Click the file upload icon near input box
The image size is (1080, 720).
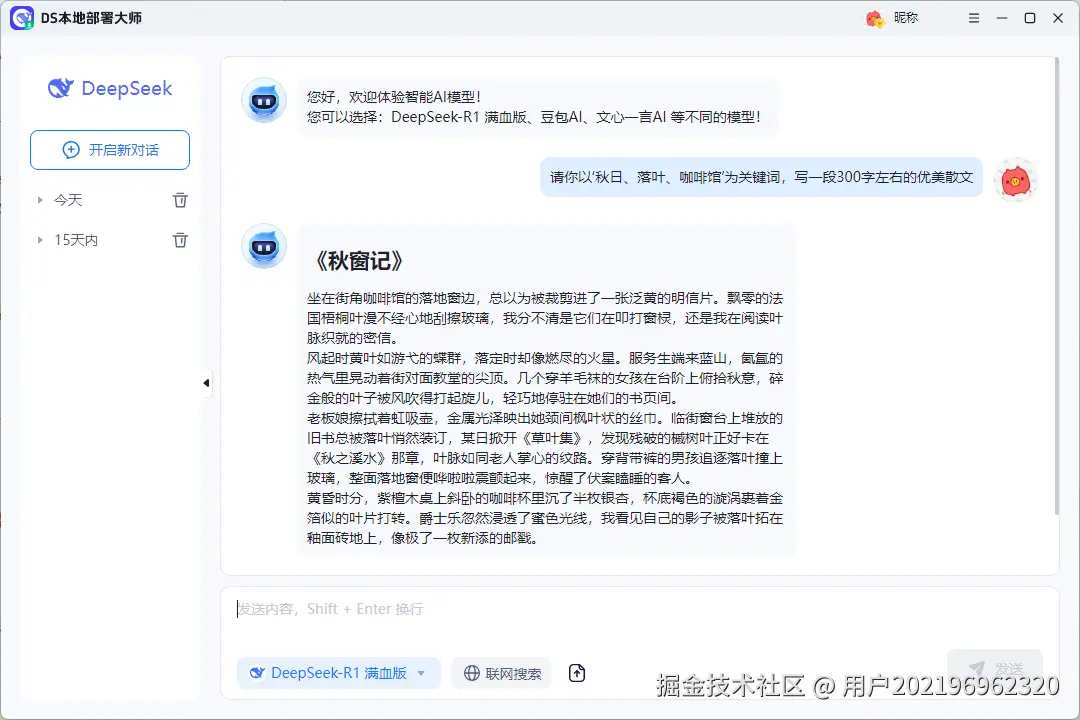pyautogui.click(x=577, y=673)
